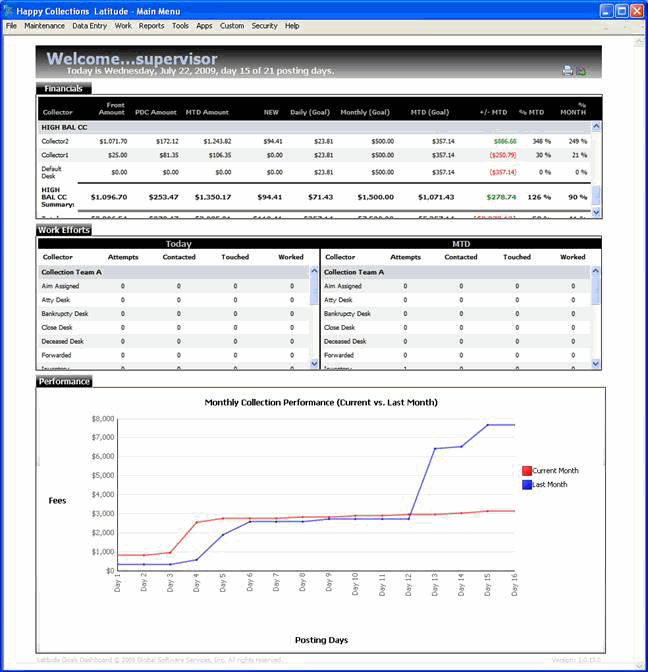Open the Maintenance menu
Image resolution: width=648 pixels, height=672 pixels.
coord(44,26)
